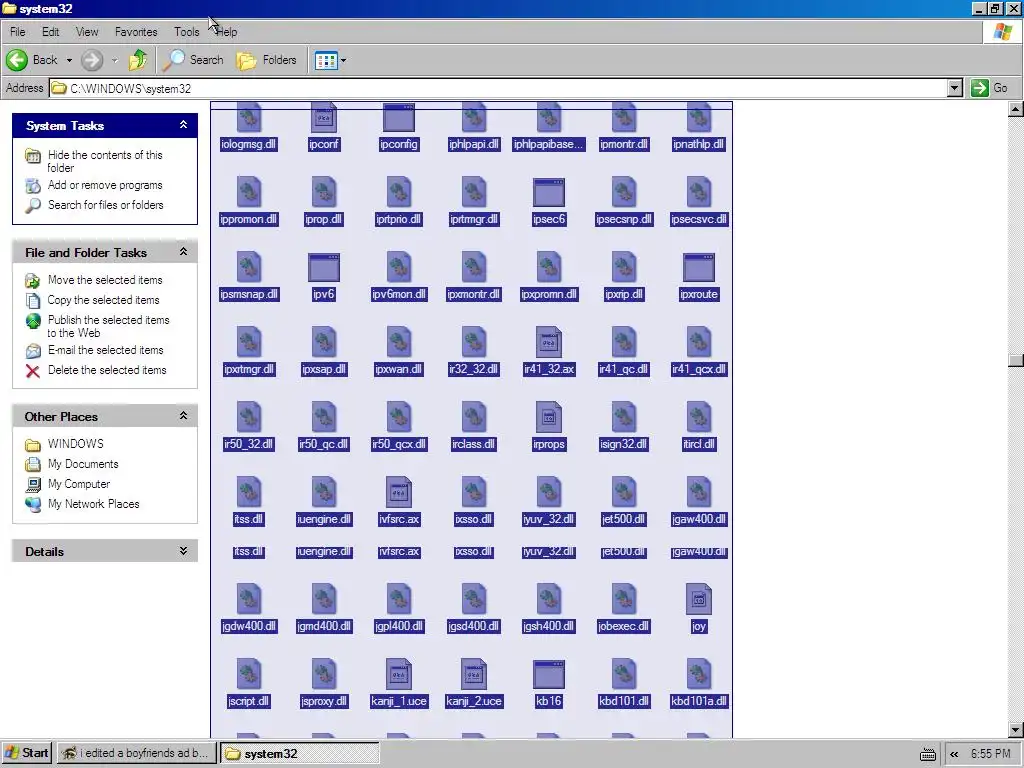Select the ipconfig application icon
The height and width of the screenshot is (768, 1024).
398,118
